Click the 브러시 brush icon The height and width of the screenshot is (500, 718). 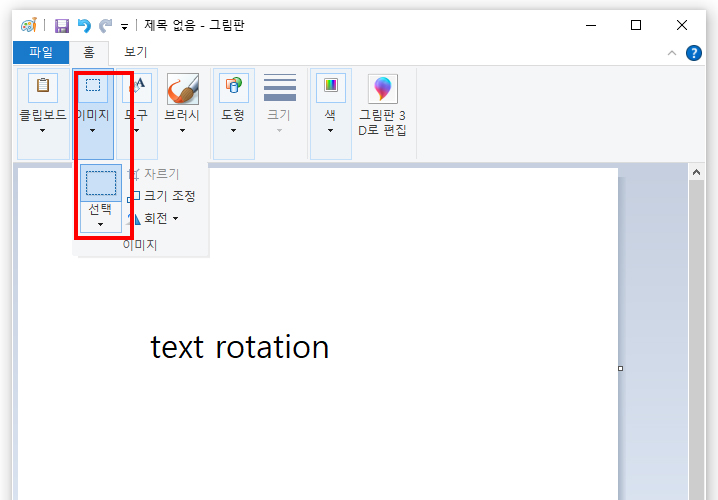pyautogui.click(x=183, y=88)
